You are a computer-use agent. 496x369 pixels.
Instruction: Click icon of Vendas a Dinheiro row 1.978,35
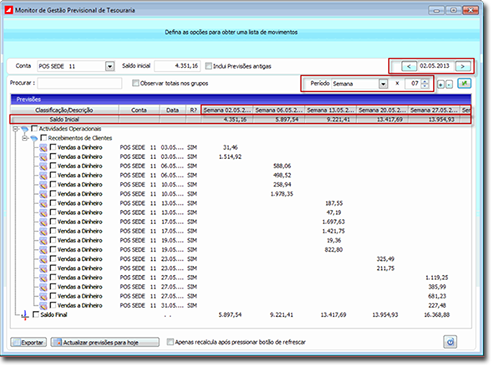point(43,194)
